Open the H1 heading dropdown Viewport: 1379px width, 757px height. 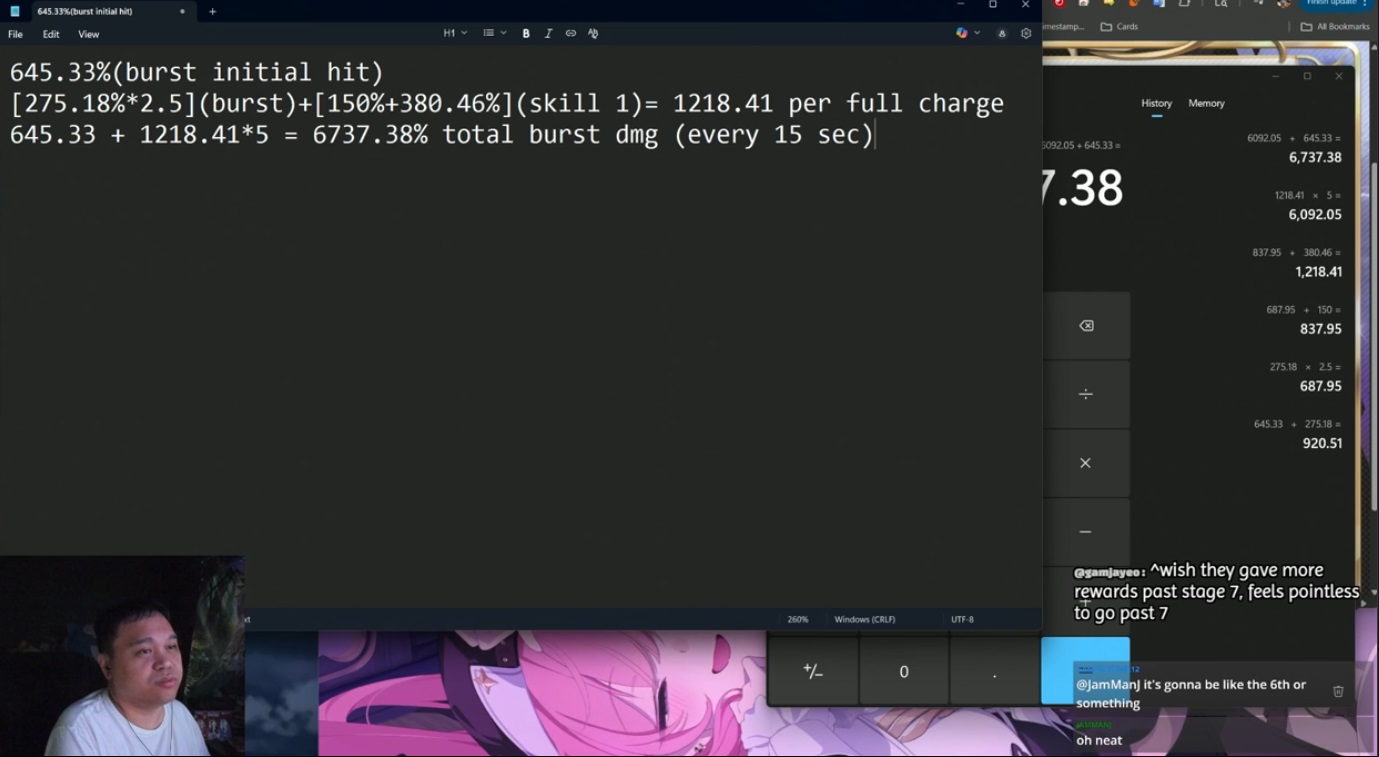[455, 33]
